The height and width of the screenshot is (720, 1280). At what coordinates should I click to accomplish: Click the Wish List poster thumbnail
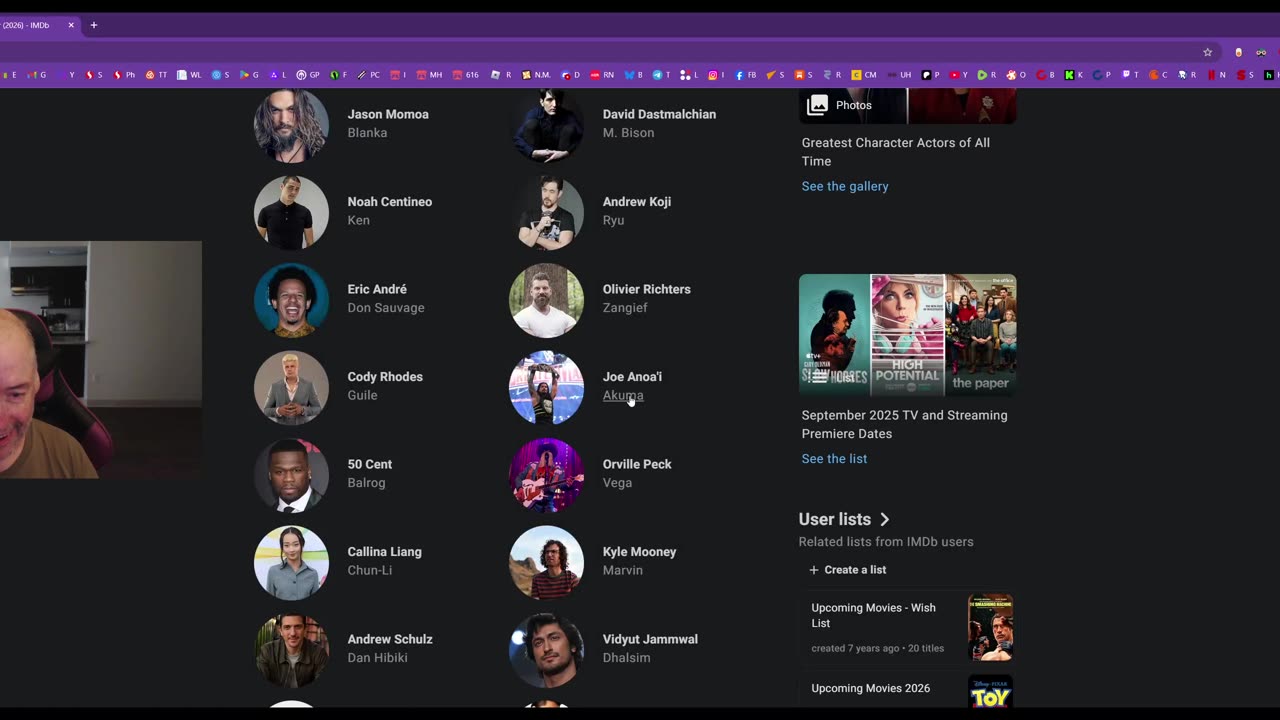click(x=990, y=628)
